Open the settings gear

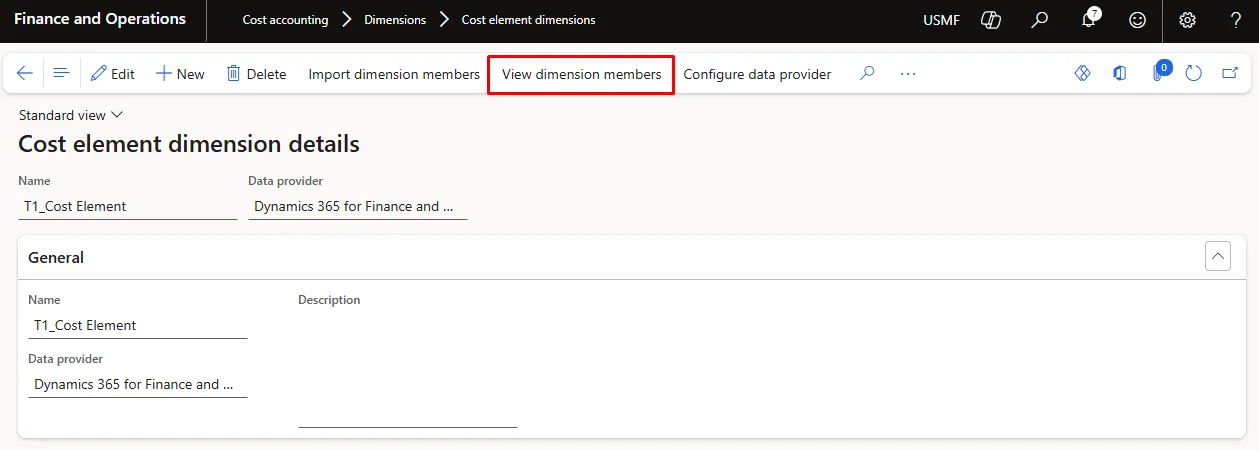pos(1187,20)
